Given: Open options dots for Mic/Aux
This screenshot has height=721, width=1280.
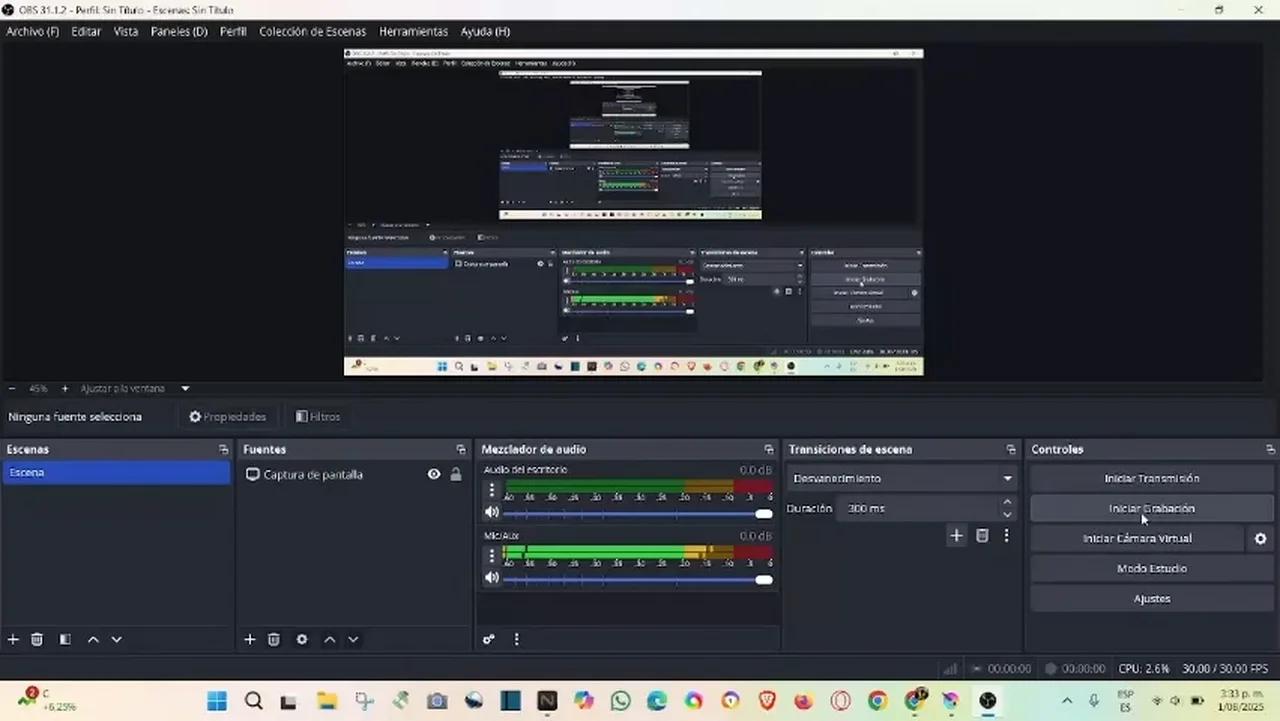Looking at the screenshot, I should click(491, 555).
